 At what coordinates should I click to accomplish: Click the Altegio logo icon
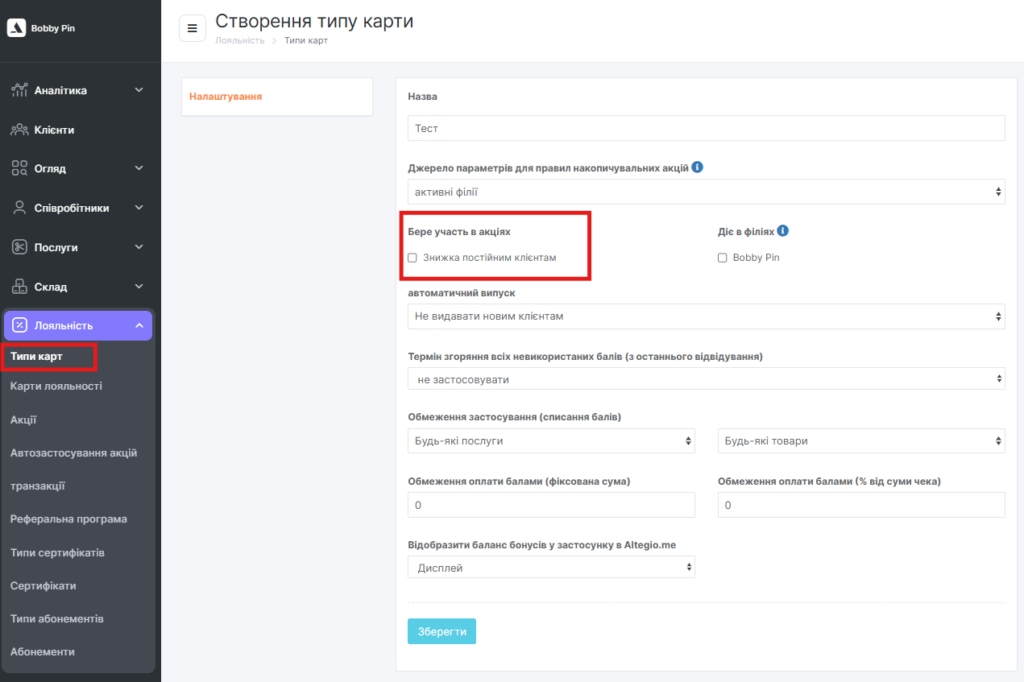point(16,28)
